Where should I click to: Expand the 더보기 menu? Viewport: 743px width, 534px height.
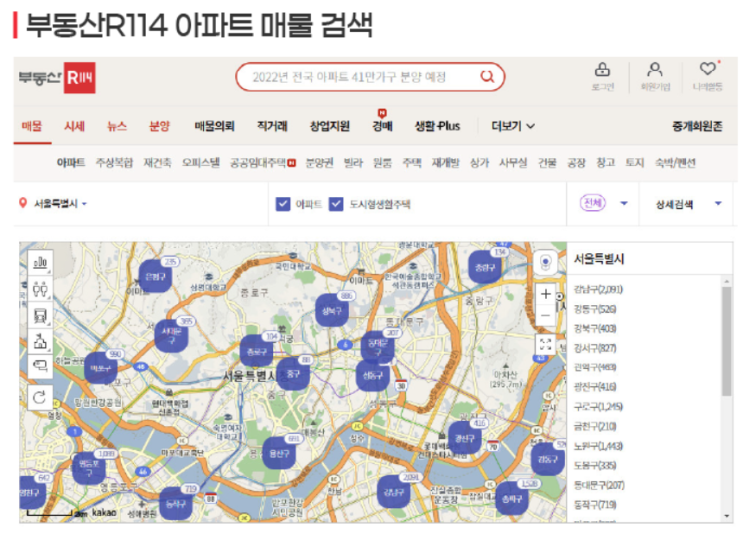[x=513, y=126]
